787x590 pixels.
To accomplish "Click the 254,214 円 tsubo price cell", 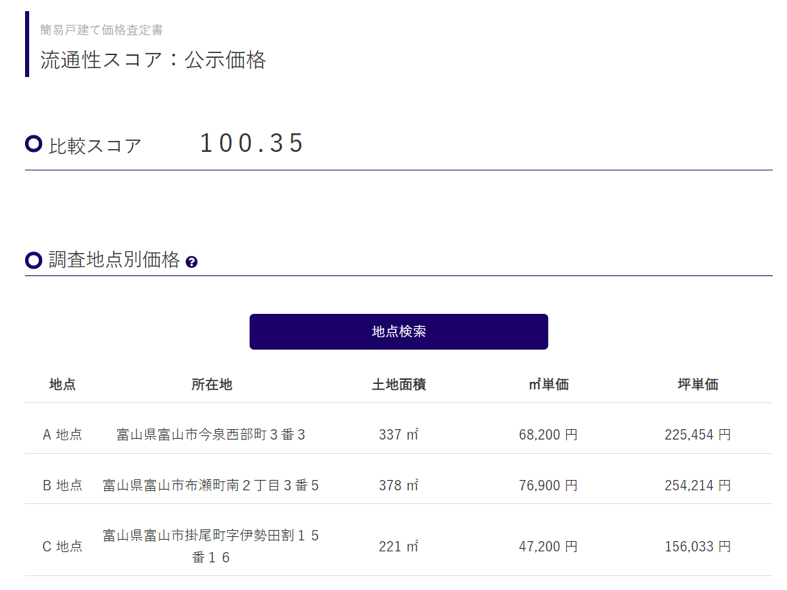I will coord(697,485).
